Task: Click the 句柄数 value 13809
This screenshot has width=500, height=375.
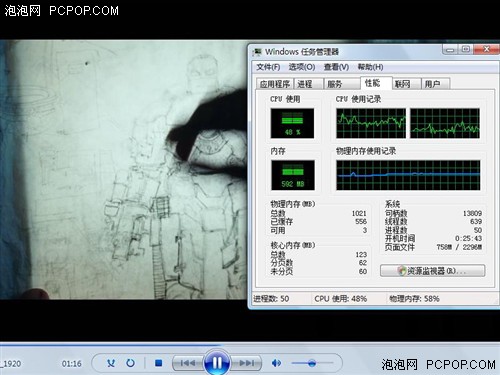Action: [x=472, y=213]
